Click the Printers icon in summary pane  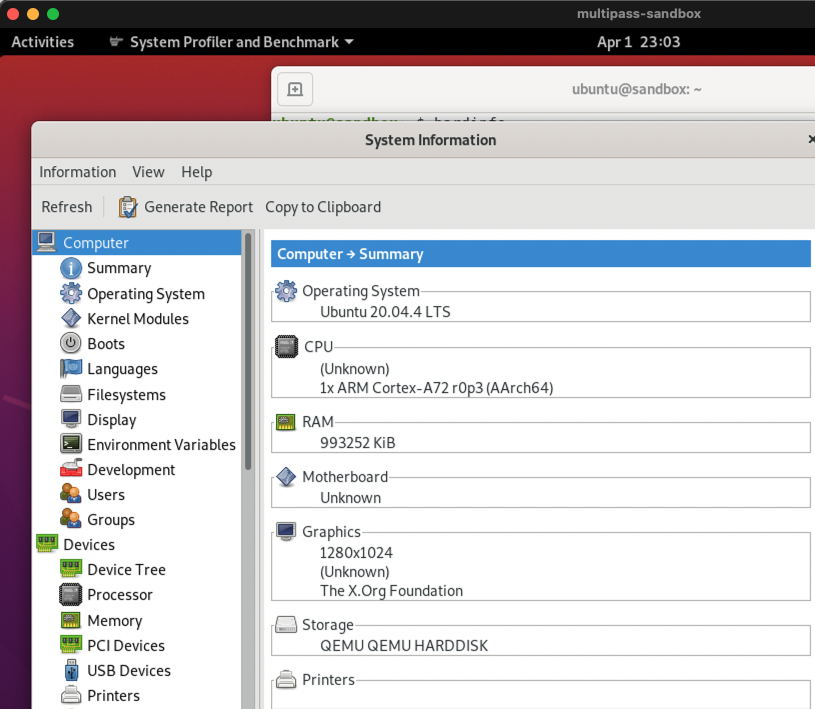click(x=286, y=679)
